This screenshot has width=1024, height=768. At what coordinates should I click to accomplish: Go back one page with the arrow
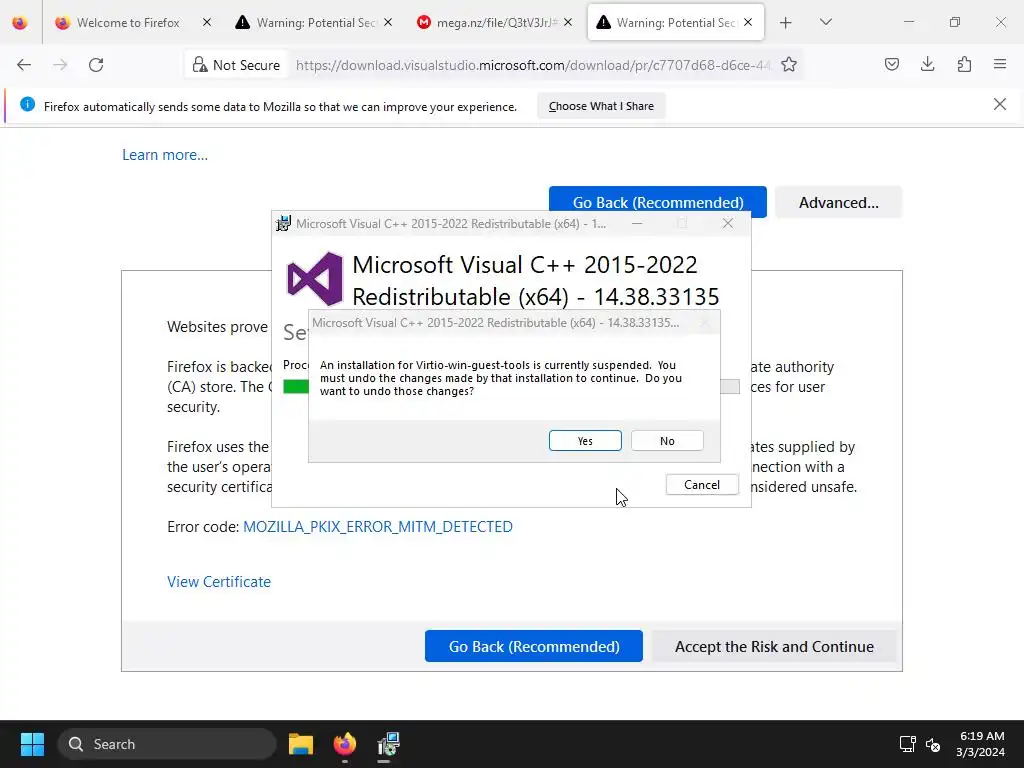click(24, 65)
